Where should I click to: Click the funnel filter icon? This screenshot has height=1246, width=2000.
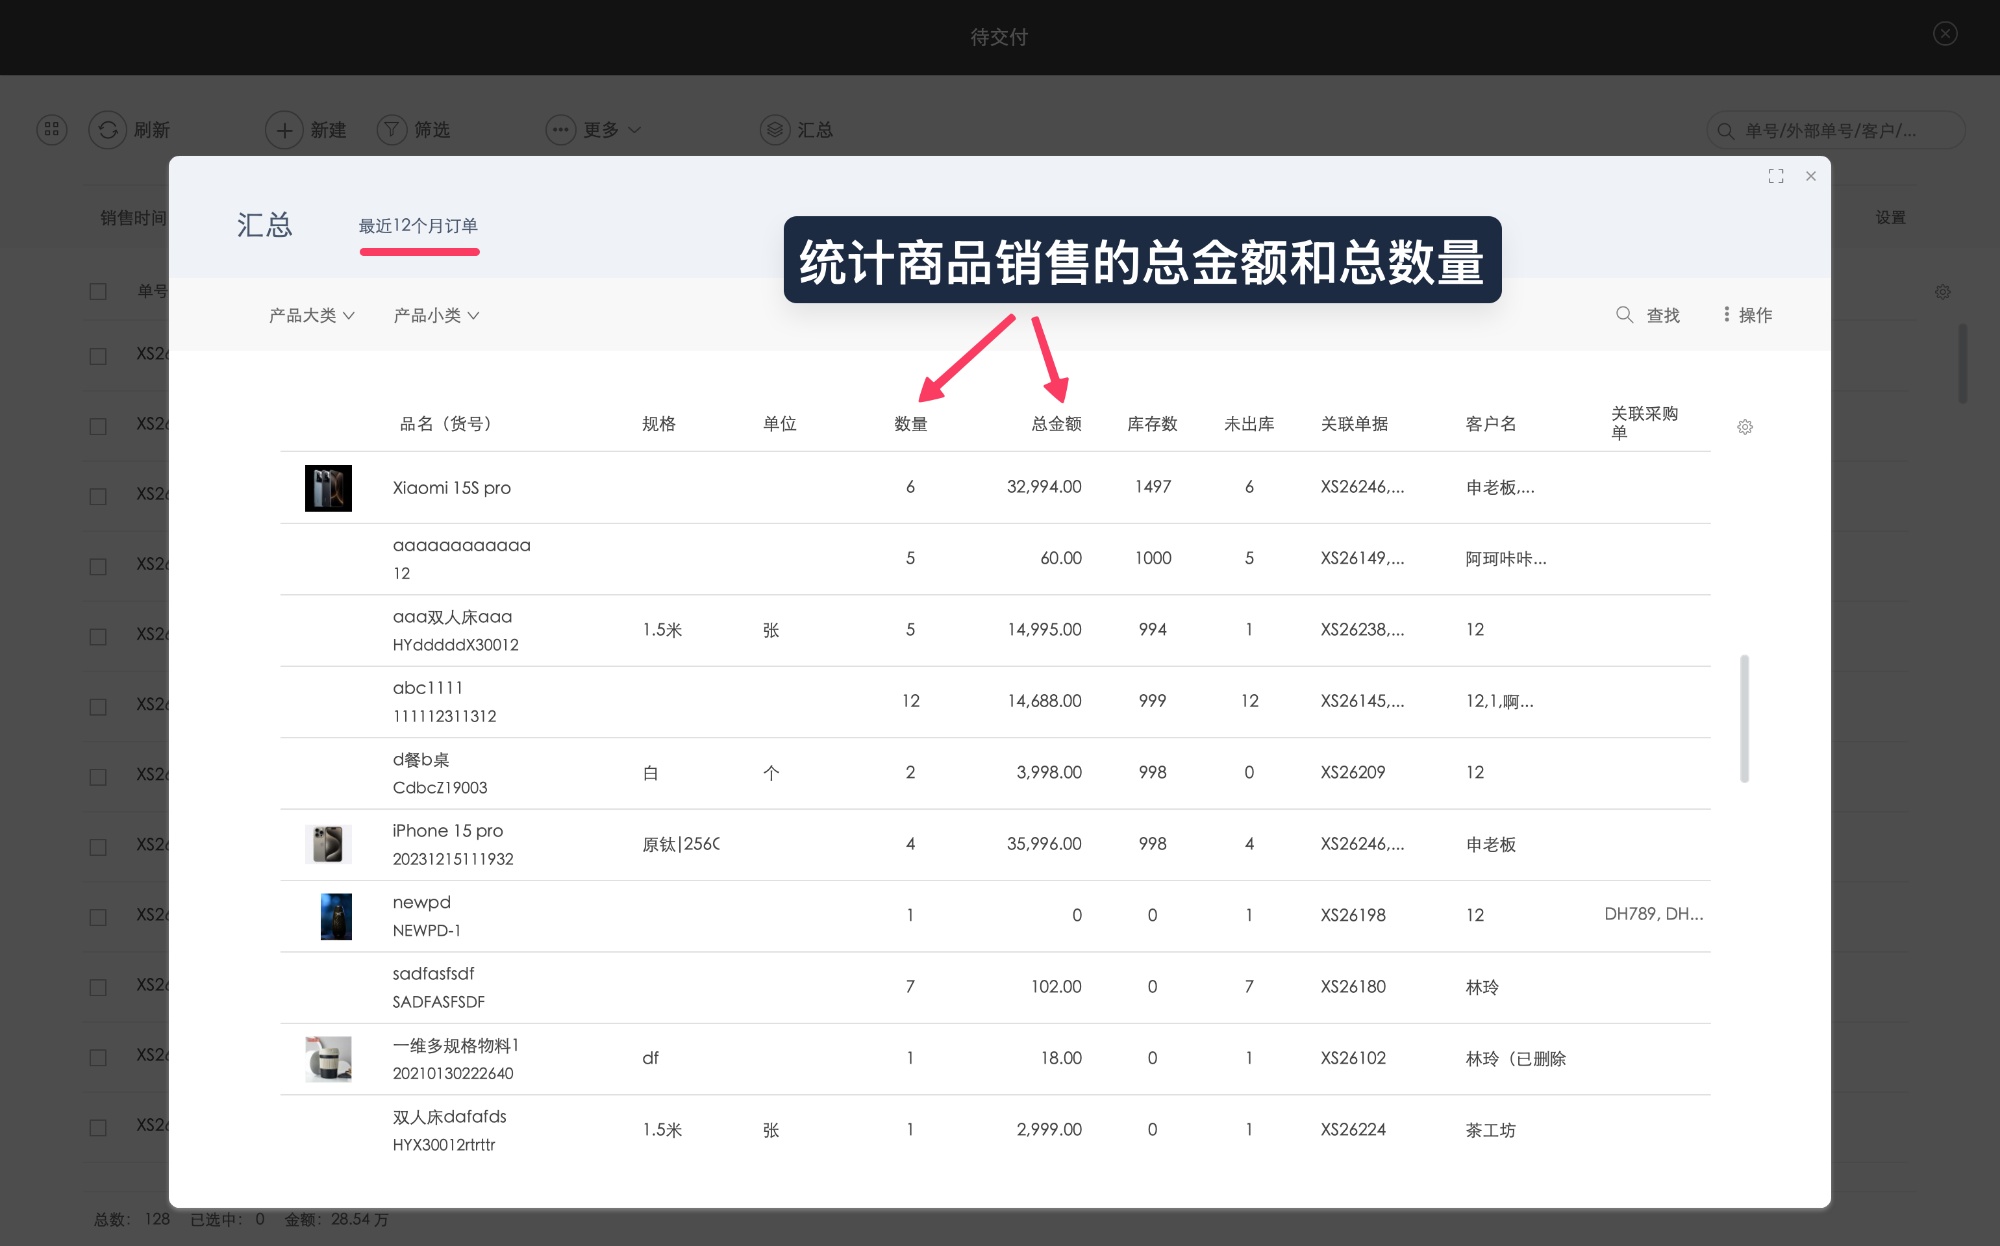tap(392, 130)
